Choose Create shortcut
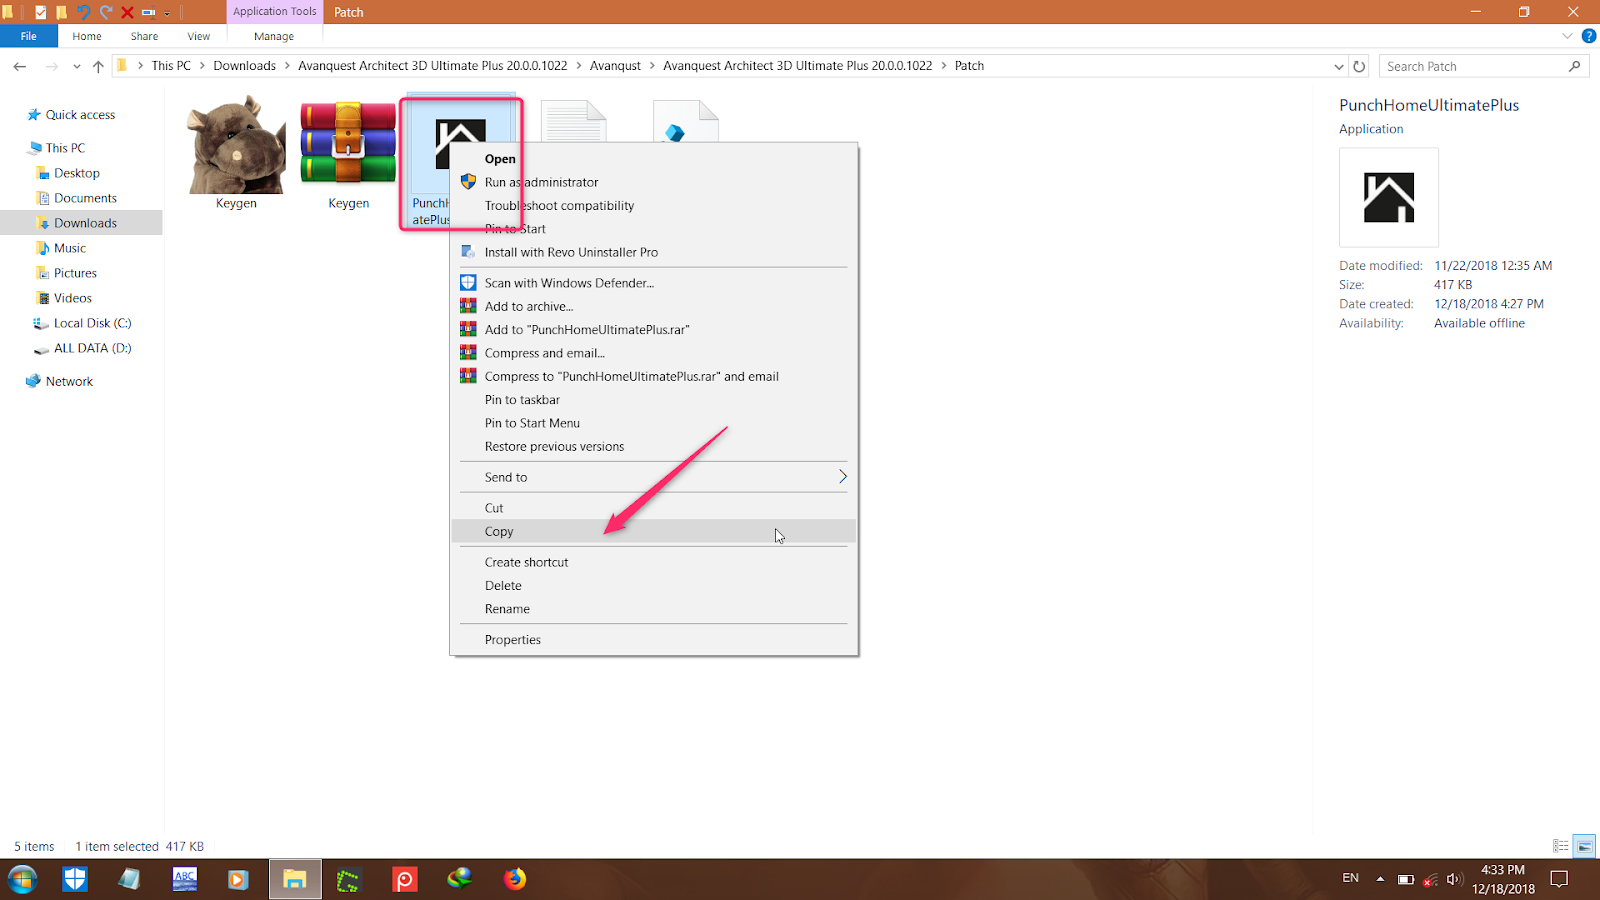Image resolution: width=1600 pixels, height=900 pixels. 654,562
